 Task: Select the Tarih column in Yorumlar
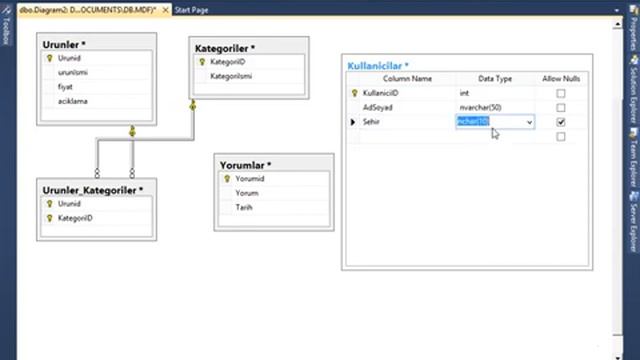[244, 207]
